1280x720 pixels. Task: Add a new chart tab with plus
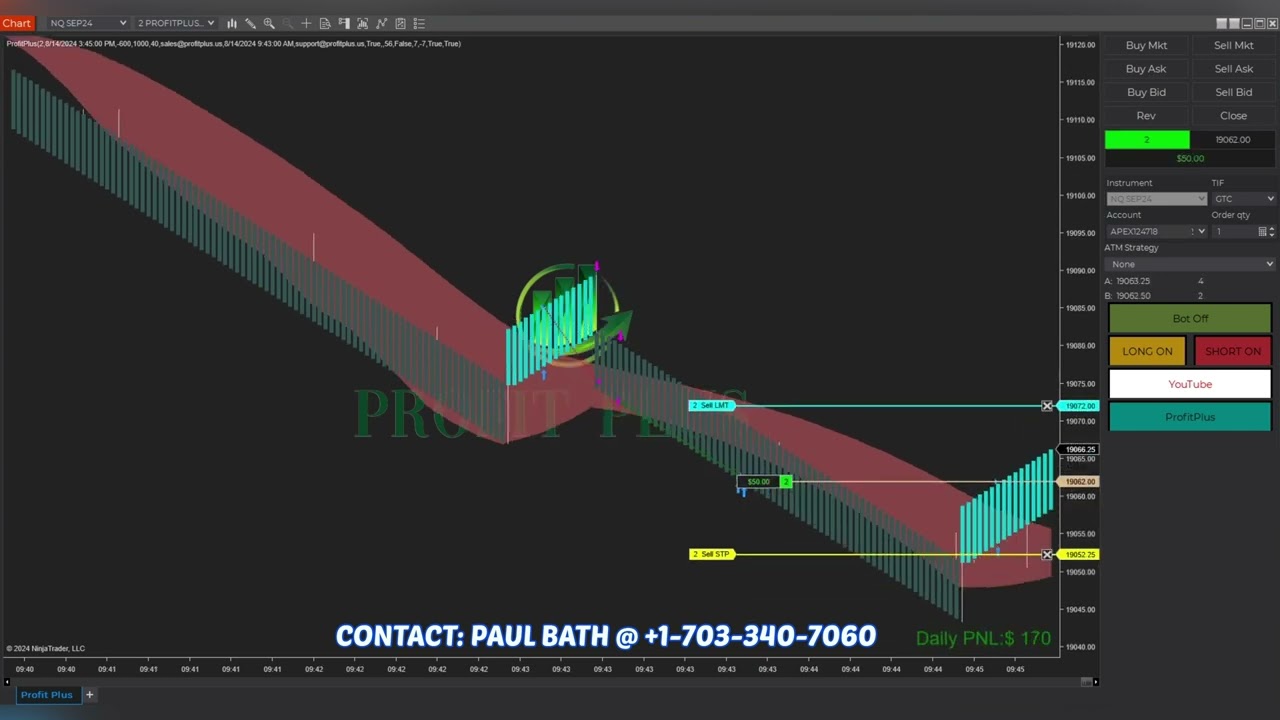[x=89, y=694]
